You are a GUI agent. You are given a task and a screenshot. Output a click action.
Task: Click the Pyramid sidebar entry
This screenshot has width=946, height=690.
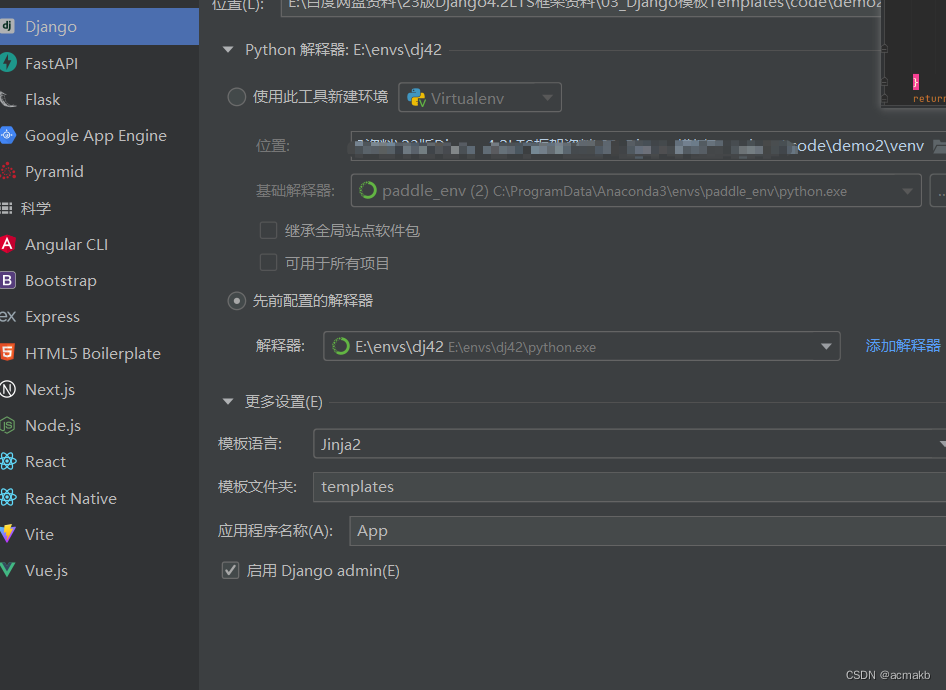(x=54, y=171)
